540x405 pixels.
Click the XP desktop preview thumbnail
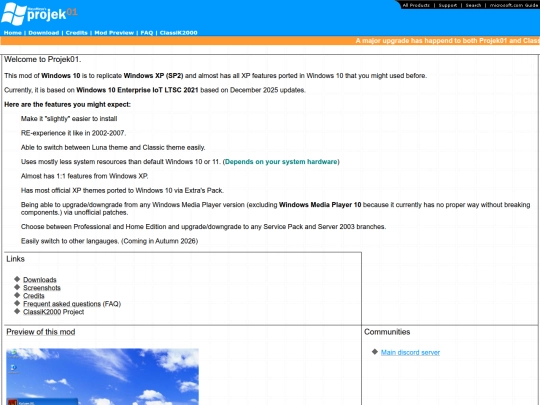tap(102, 377)
